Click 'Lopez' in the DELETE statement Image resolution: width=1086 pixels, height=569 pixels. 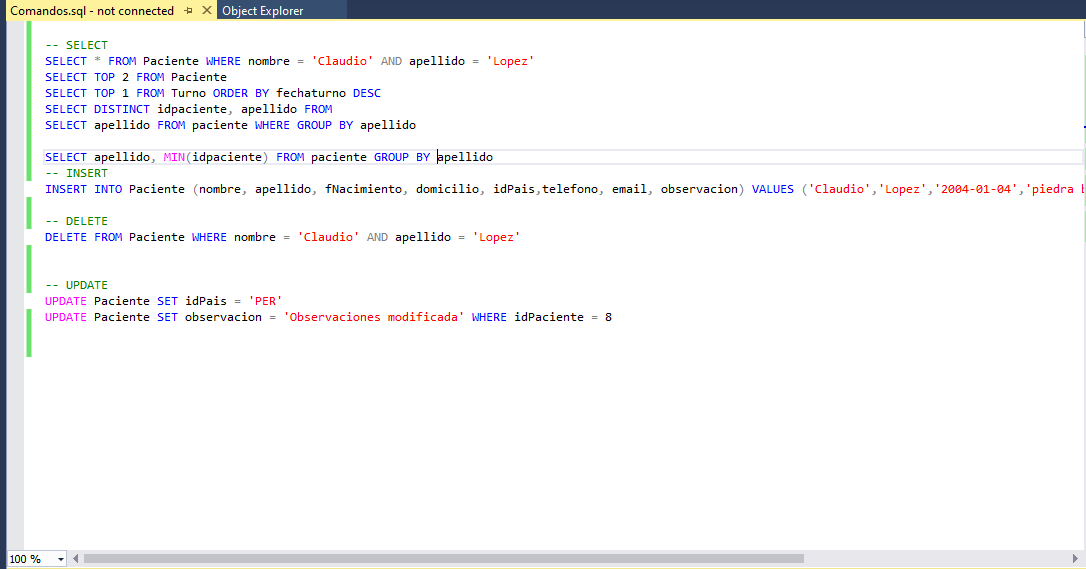[x=497, y=237]
